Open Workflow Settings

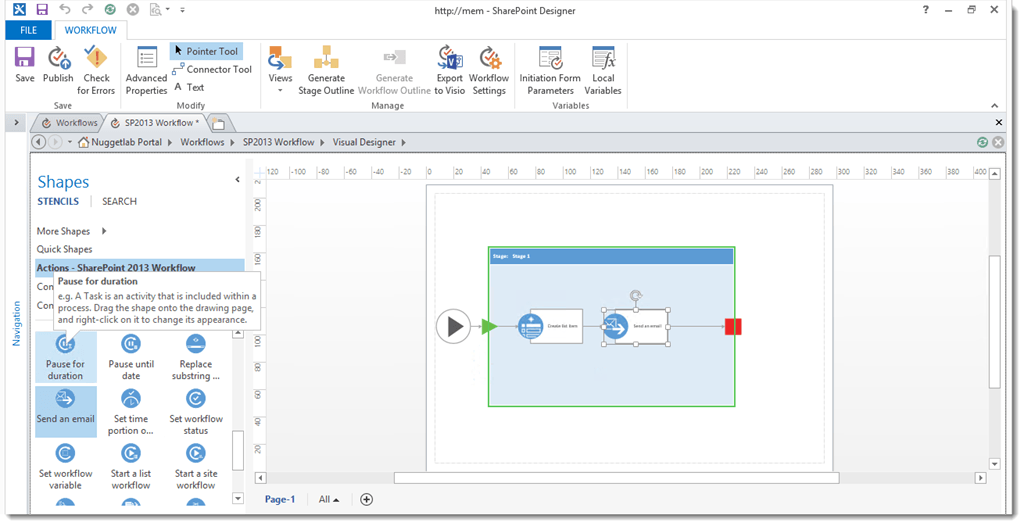click(489, 71)
